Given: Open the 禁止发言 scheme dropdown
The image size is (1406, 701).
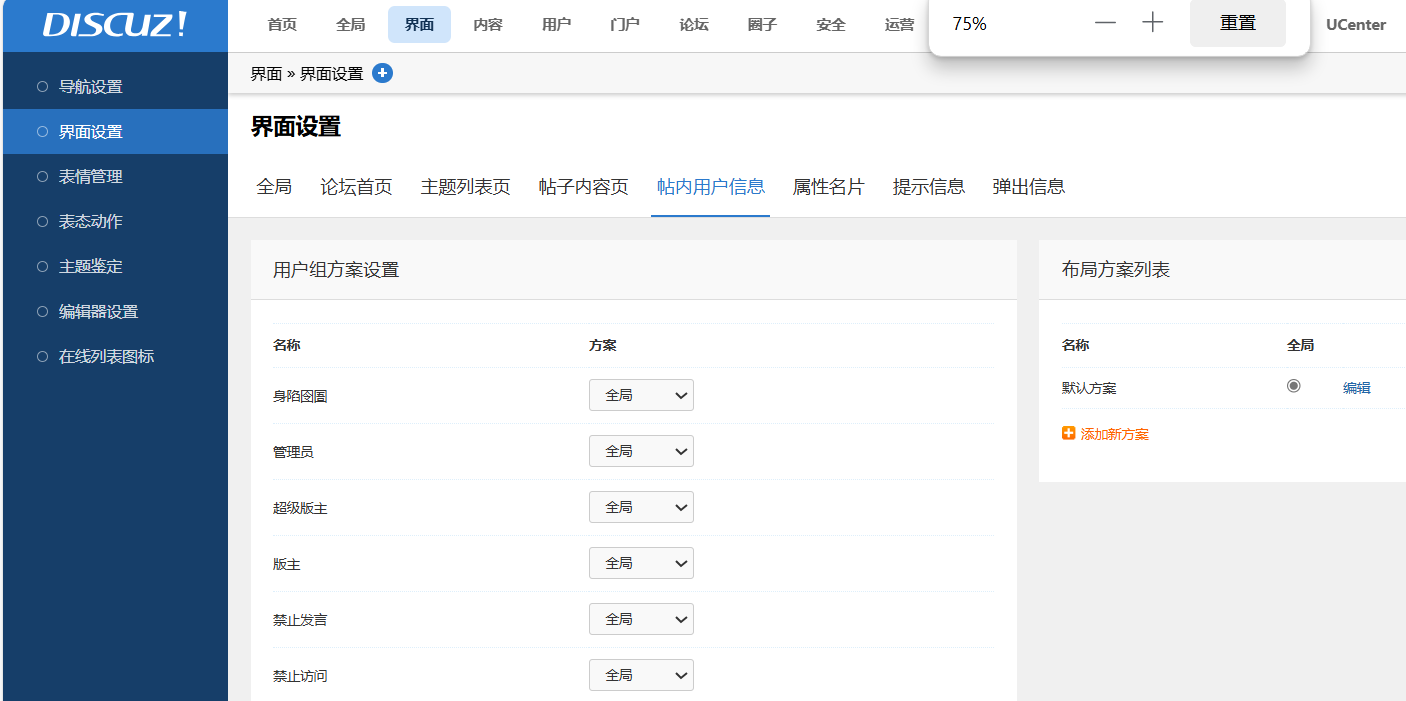Looking at the screenshot, I should pyautogui.click(x=641, y=619).
